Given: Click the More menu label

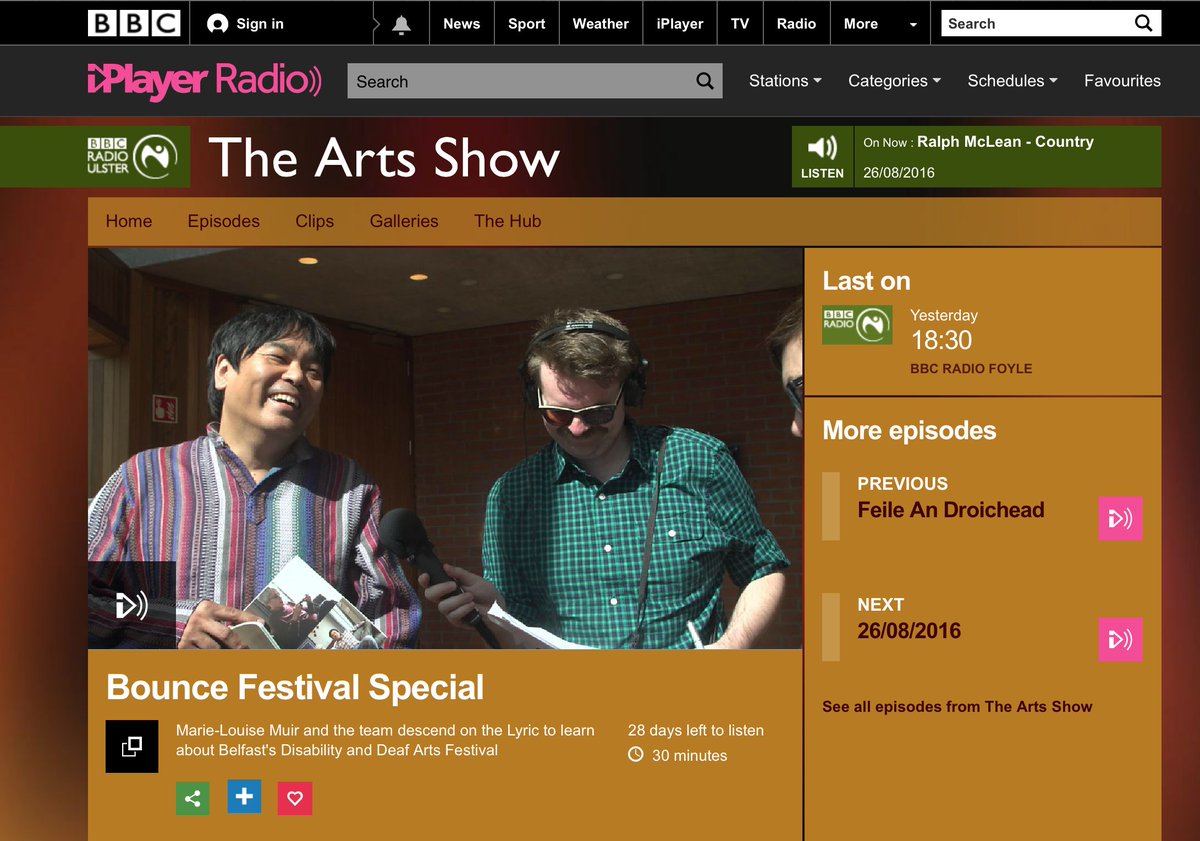Looking at the screenshot, I should pyautogui.click(x=861, y=24).
